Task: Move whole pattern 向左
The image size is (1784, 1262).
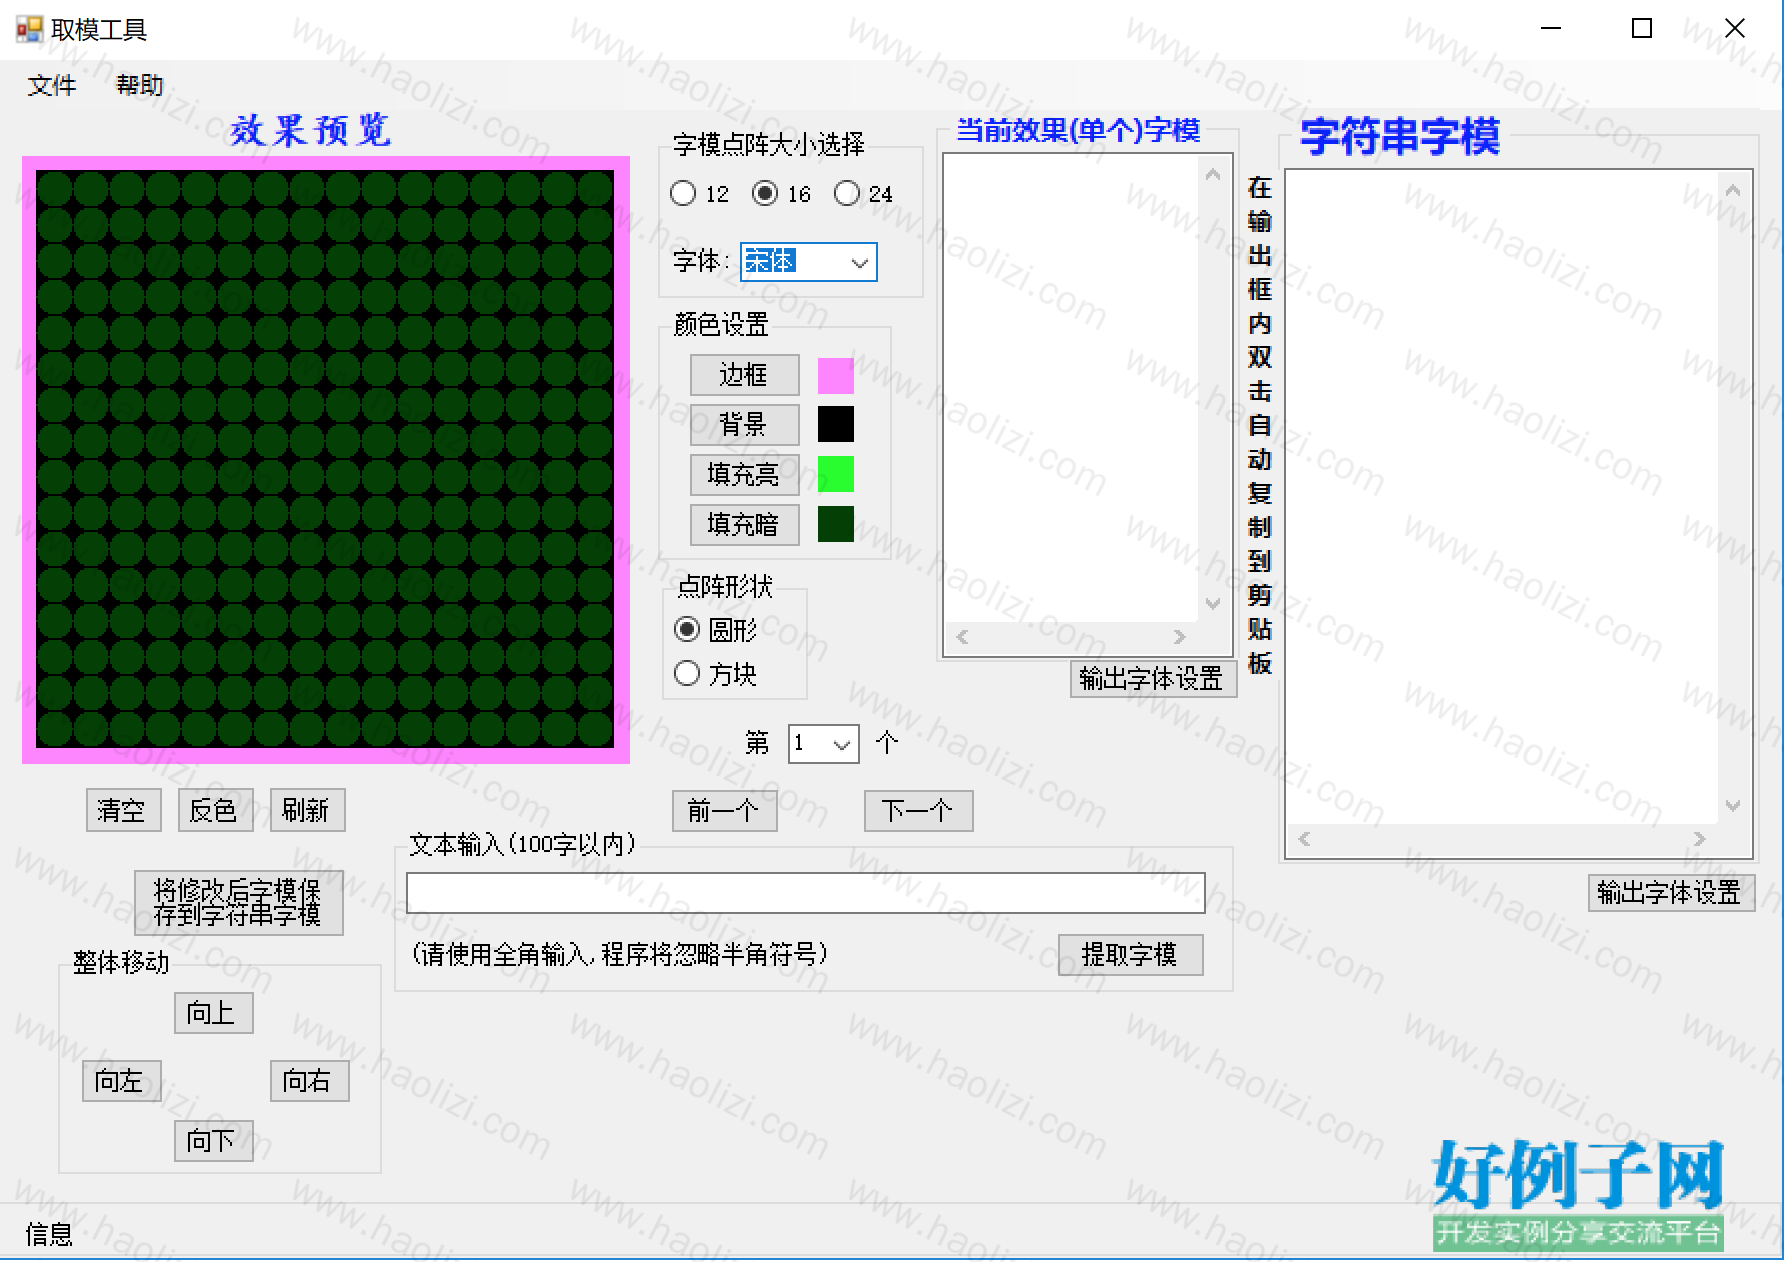Action: point(121,1081)
